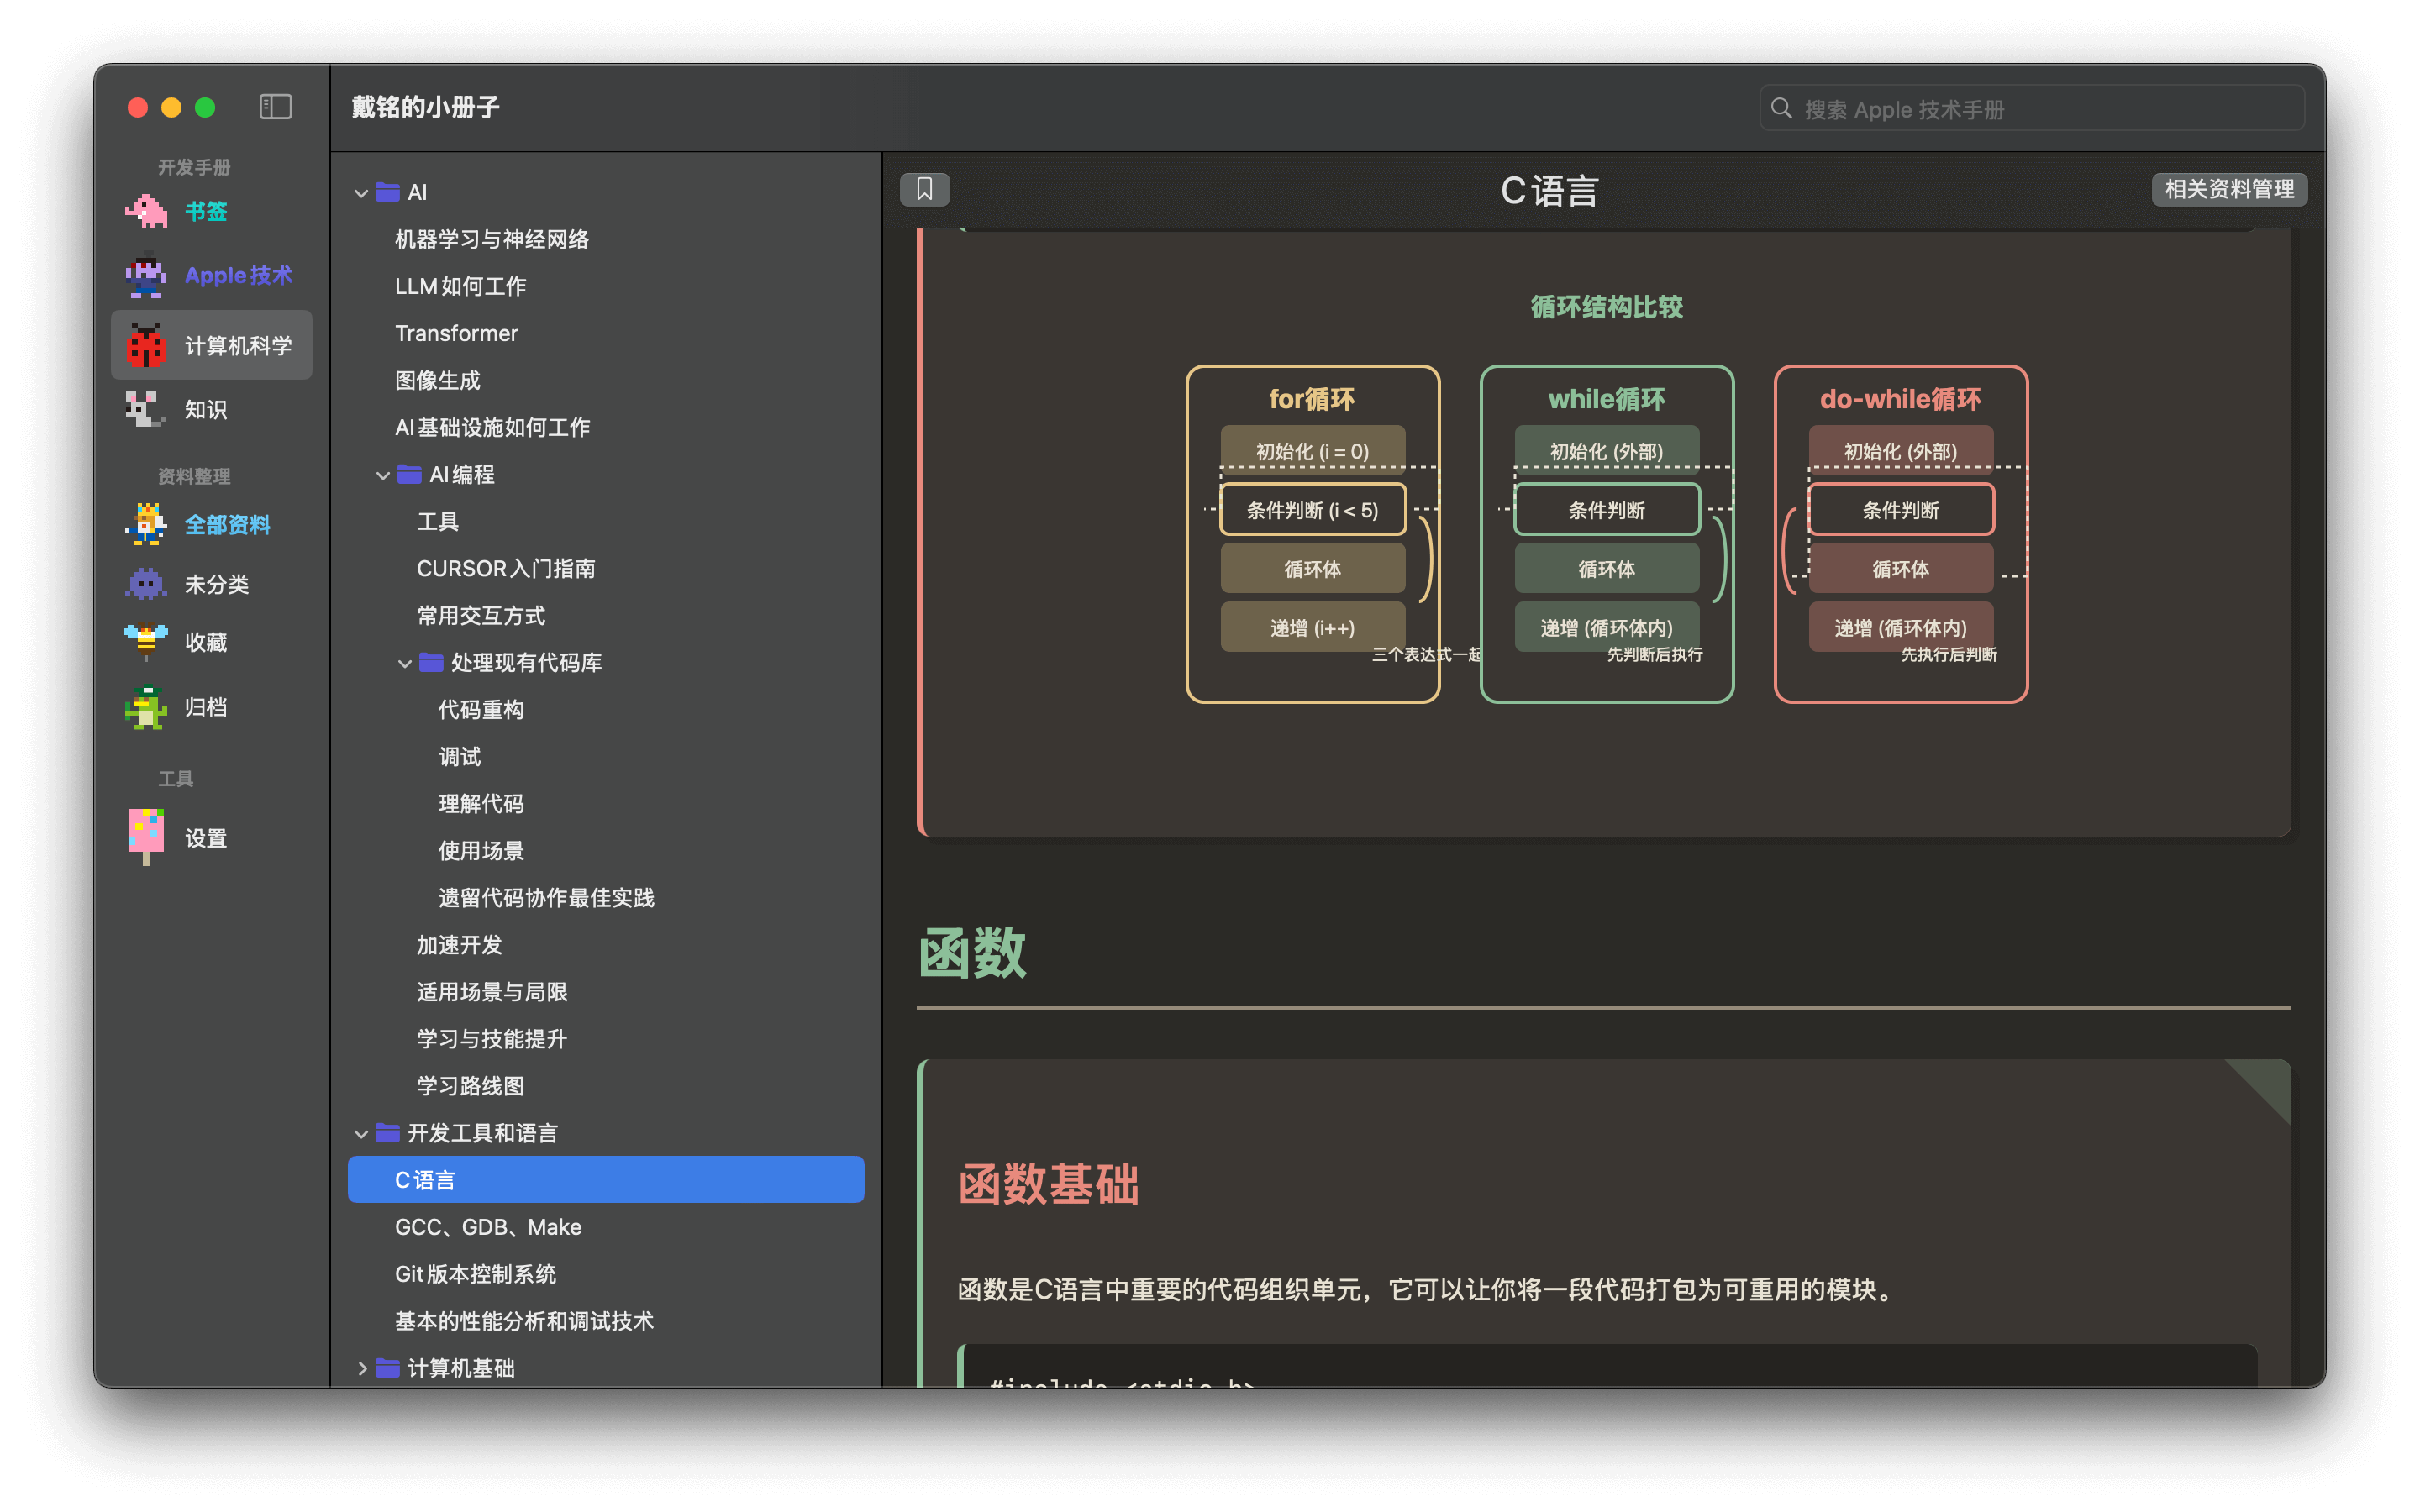This screenshot has height=1512, width=2420.
Task: Click 相关资料管理 button
Action: tap(2229, 189)
